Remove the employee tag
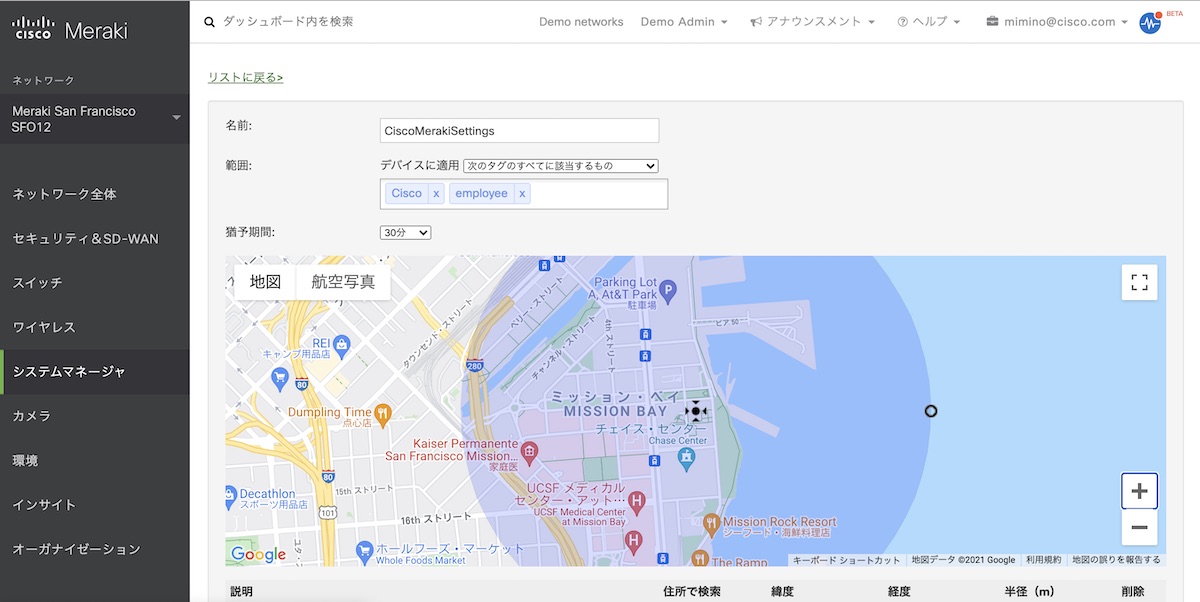Image resolution: width=1200 pixels, height=602 pixels. tap(522, 193)
